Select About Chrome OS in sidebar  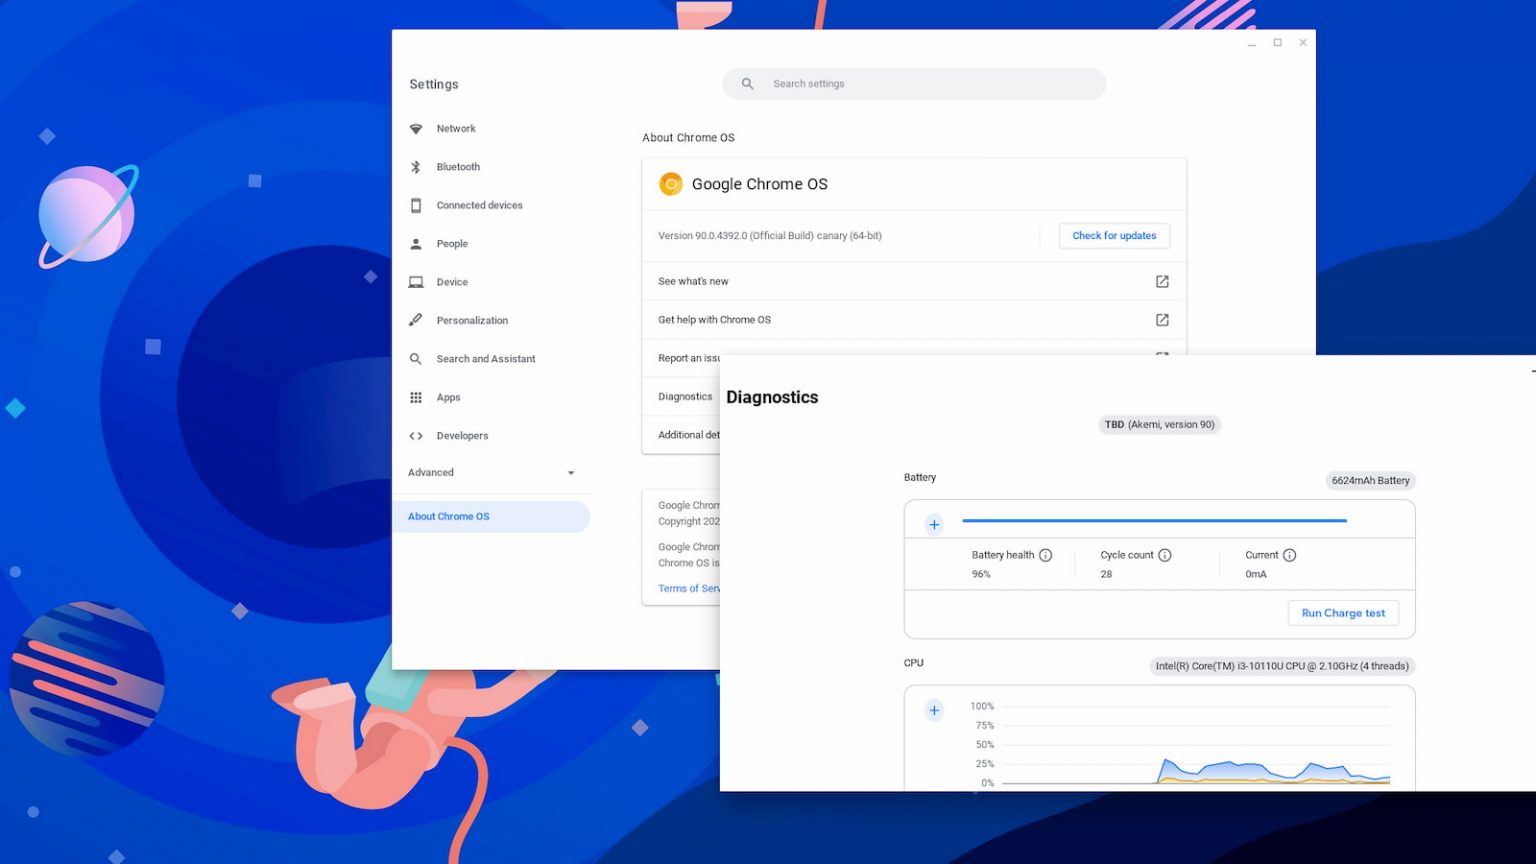tap(449, 517)
